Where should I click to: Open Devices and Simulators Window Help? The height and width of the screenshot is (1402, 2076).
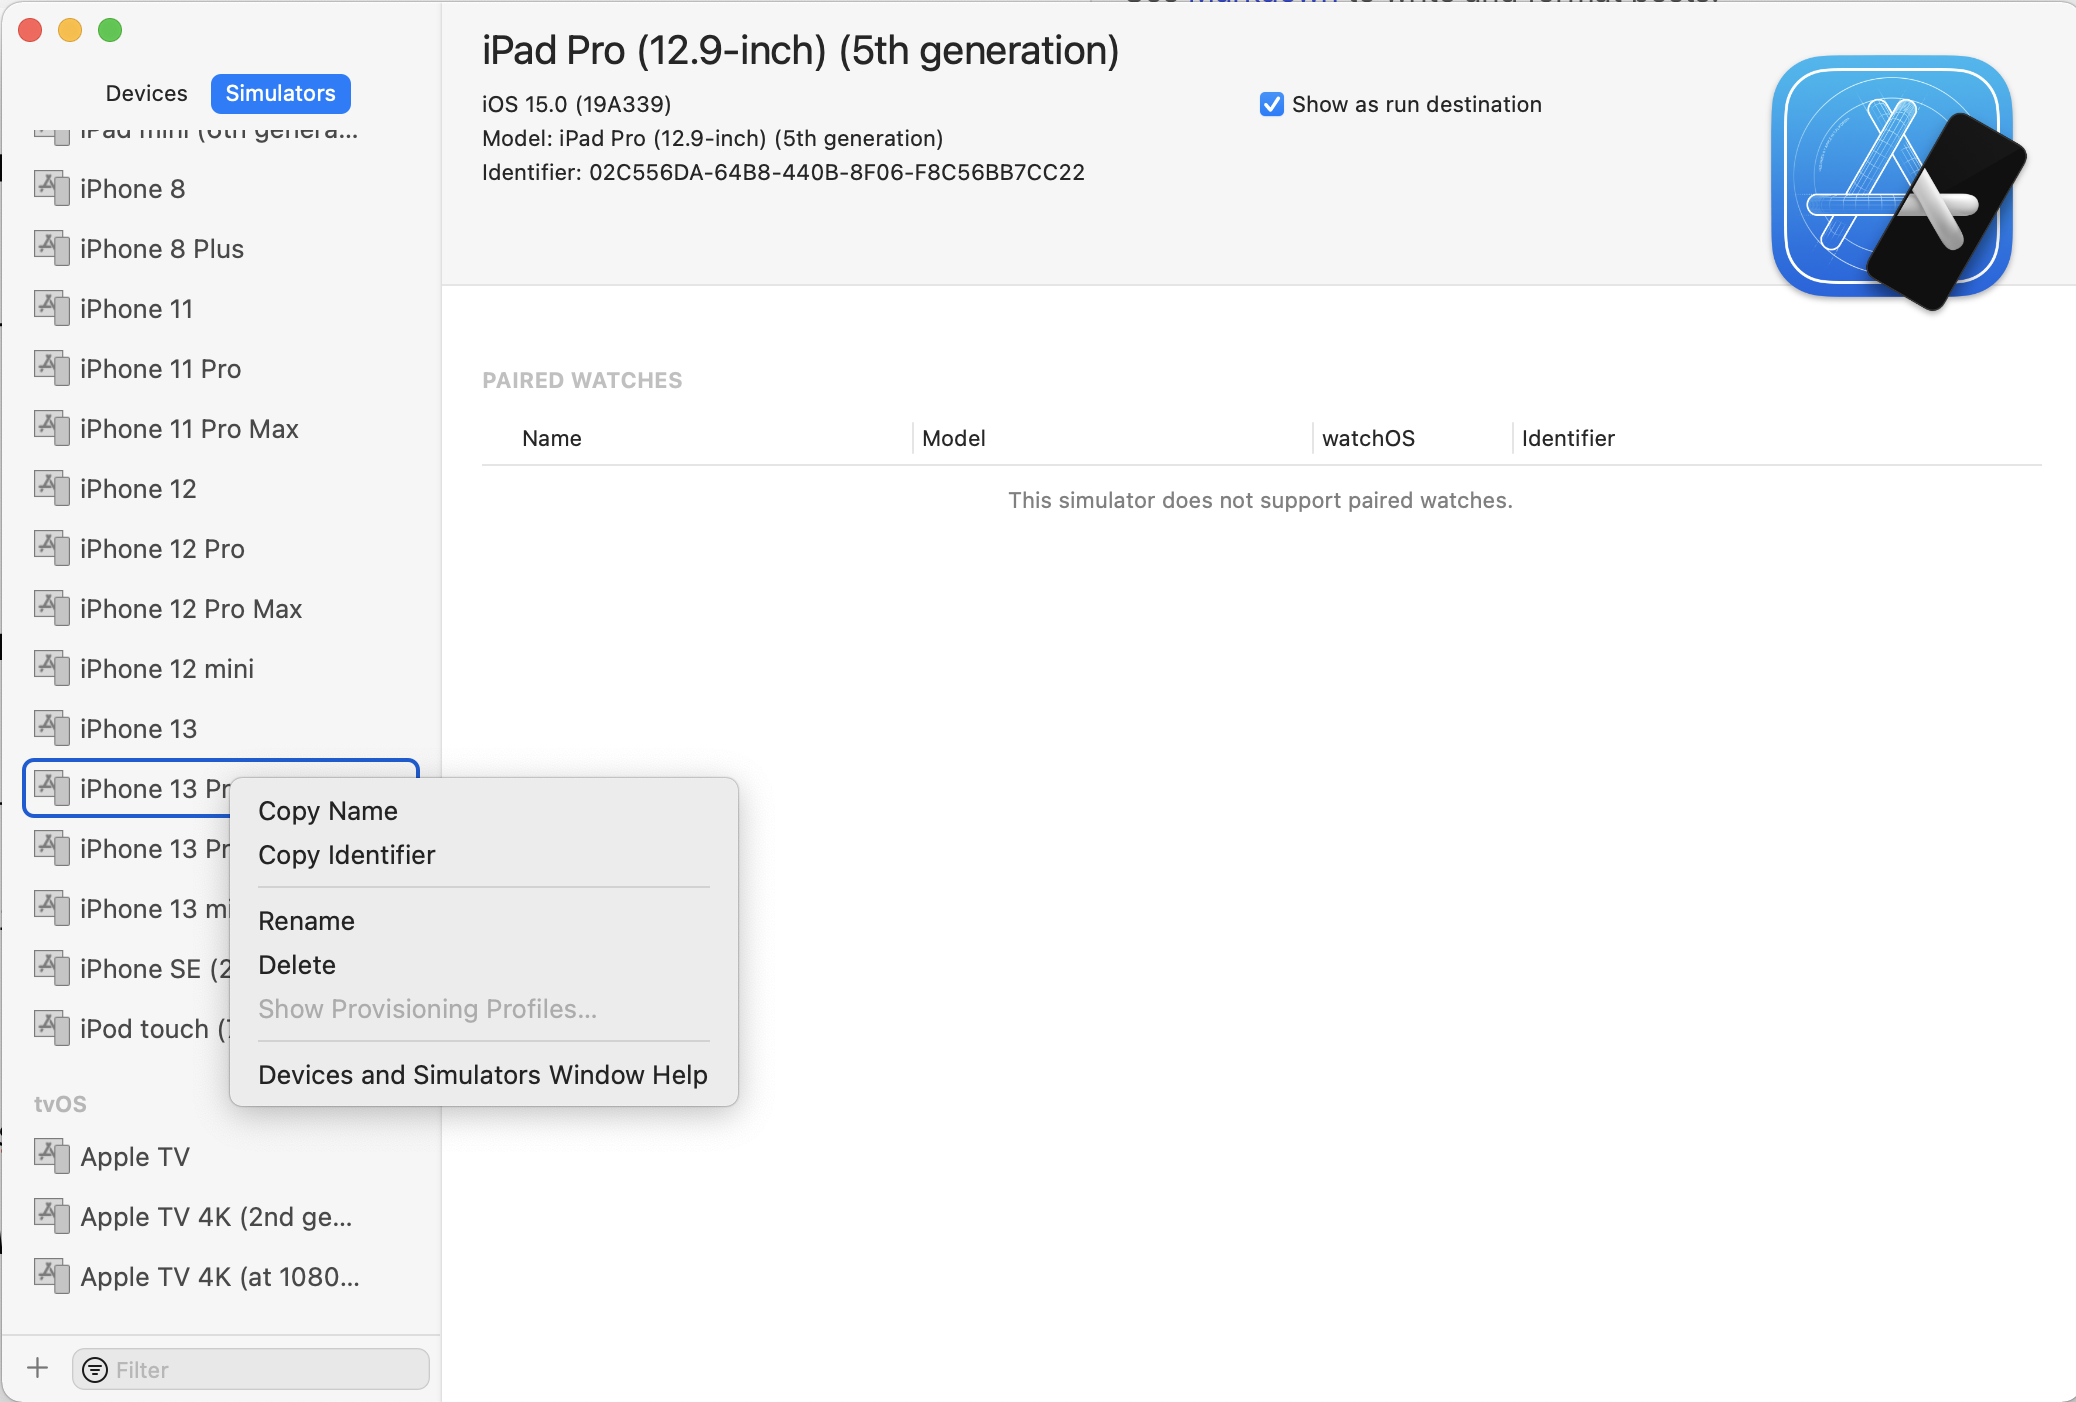[484, 1075]
